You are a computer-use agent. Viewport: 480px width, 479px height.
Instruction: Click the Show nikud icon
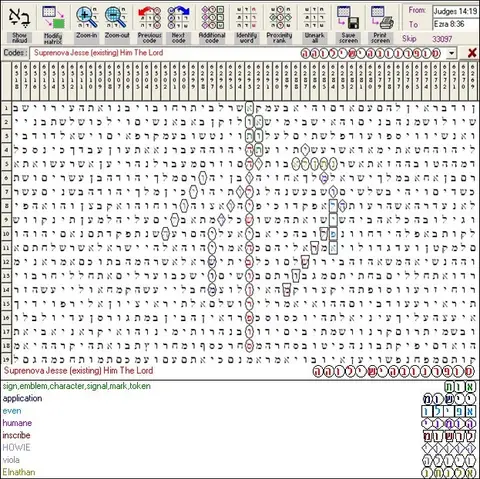[x=19, y=17]
